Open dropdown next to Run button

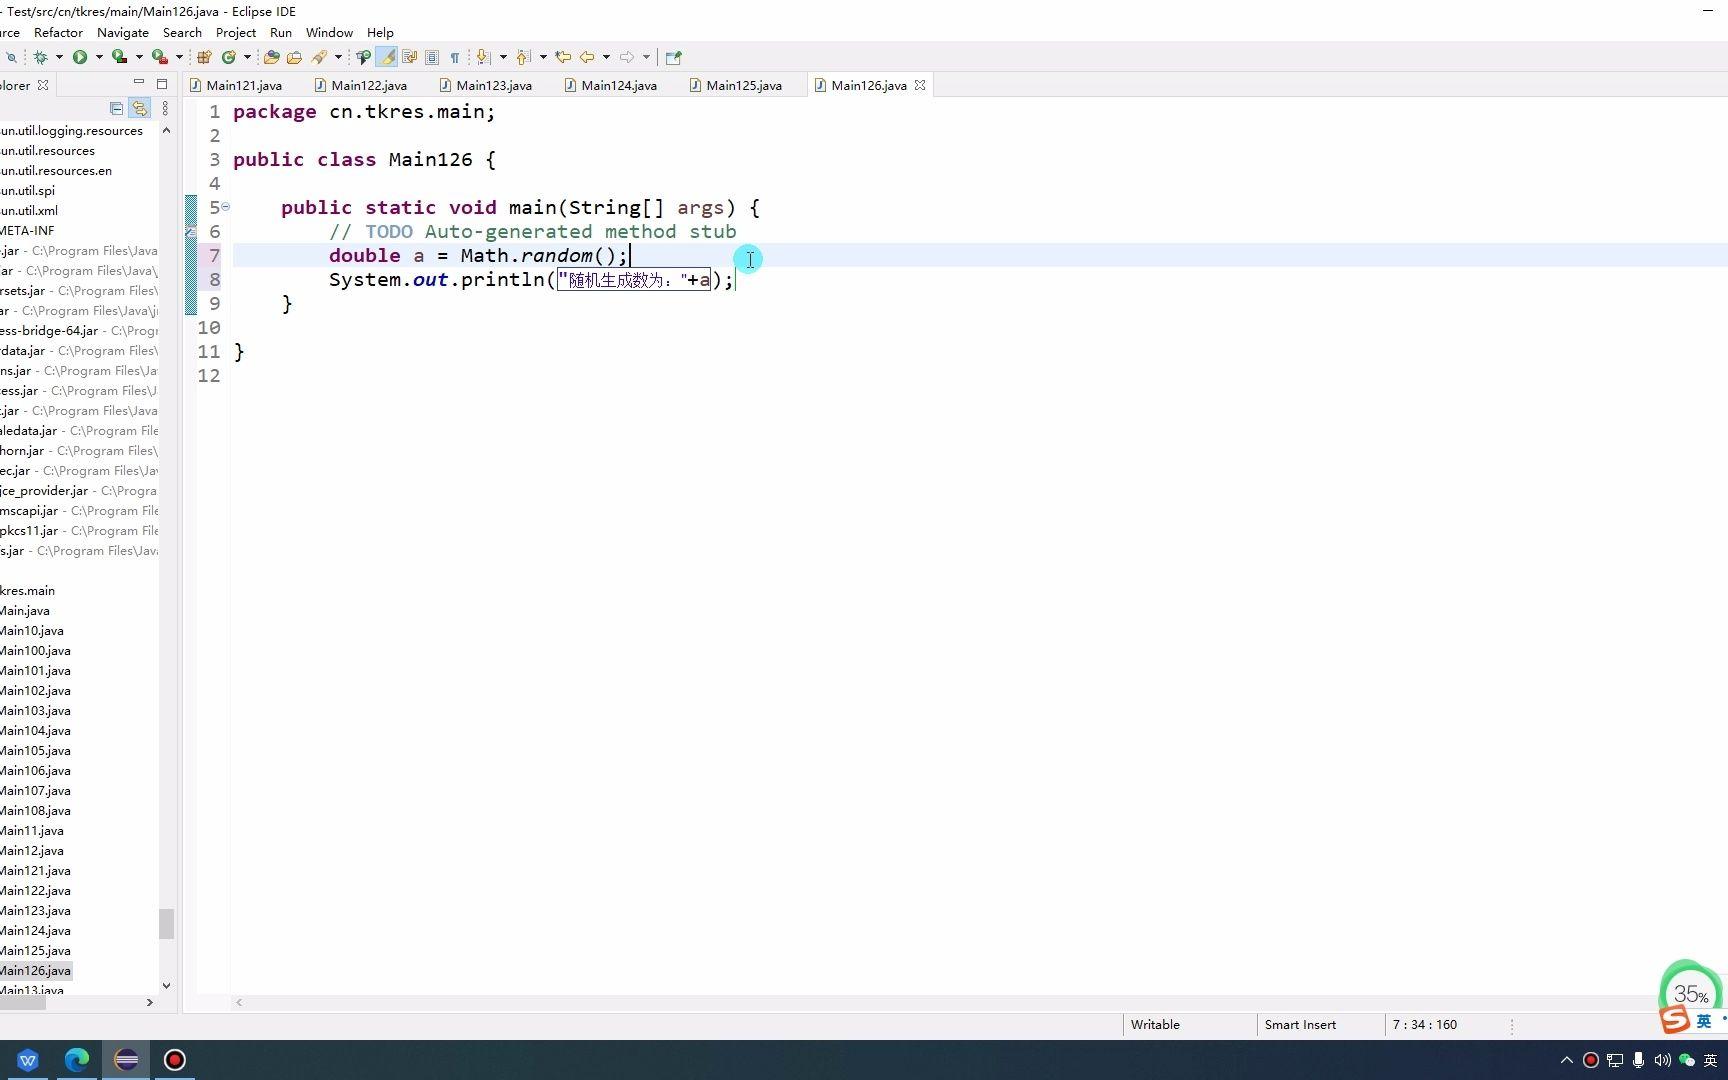99,57
